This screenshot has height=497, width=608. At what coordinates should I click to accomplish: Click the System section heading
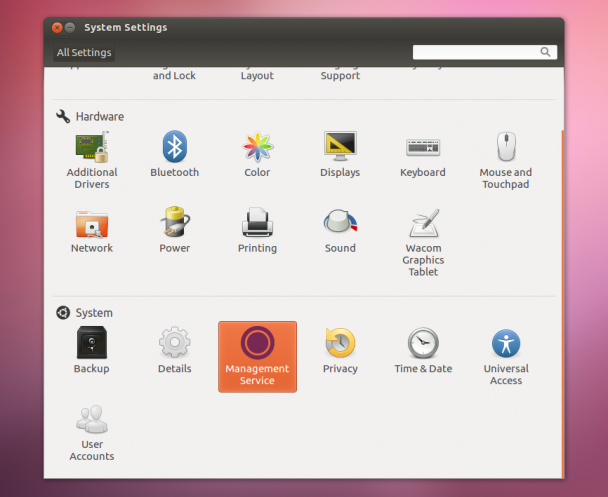[94, 313]
